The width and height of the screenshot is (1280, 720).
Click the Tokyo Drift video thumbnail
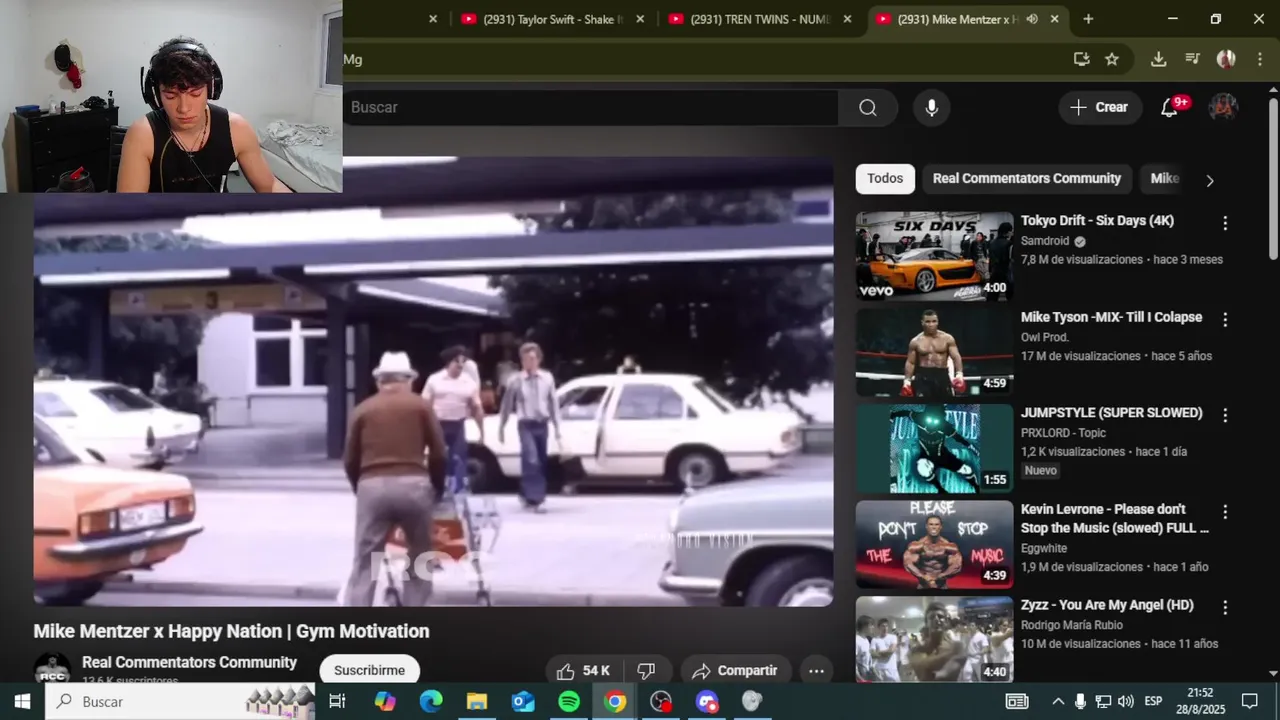point(934,256)
